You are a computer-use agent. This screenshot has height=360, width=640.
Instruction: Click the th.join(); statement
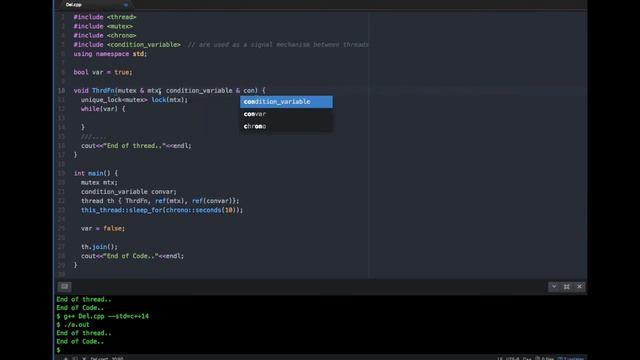tap(99, 247)
